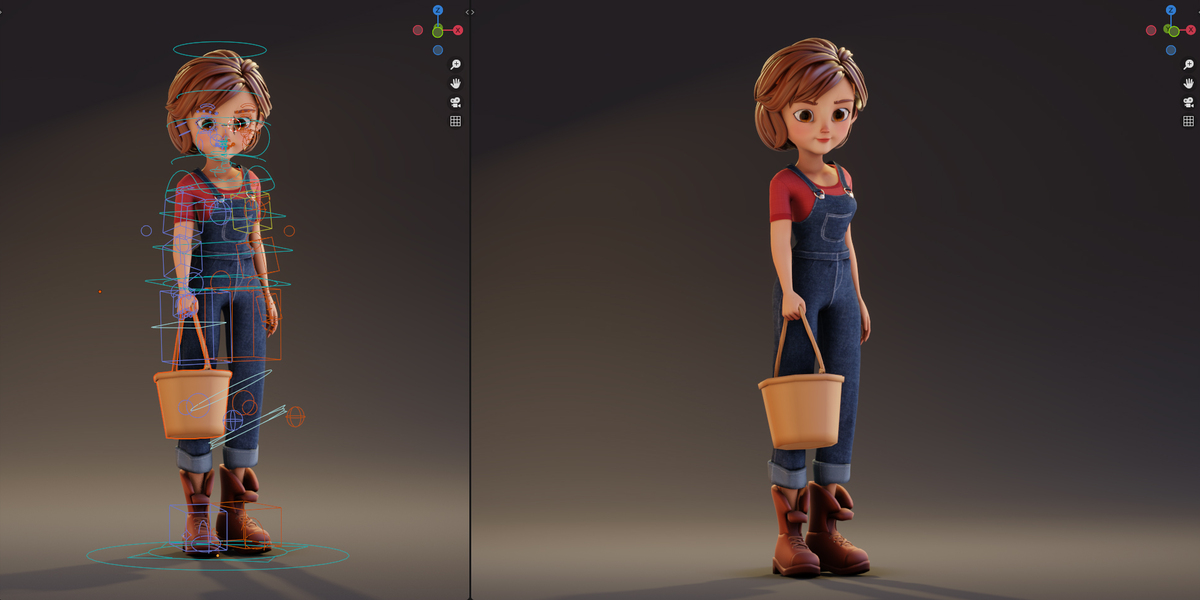Click the bright green Y axis in right gizmo
The image size is (1200, 600).
point(1174,31)
